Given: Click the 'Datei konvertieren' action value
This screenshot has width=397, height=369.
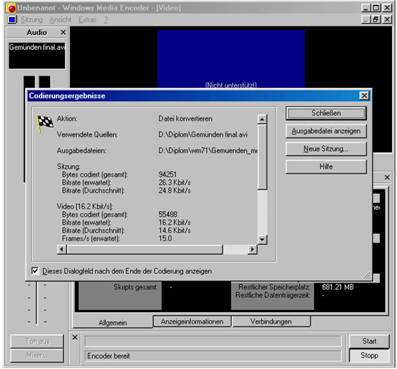Looking at the screenshot, I should coord(185,118).
